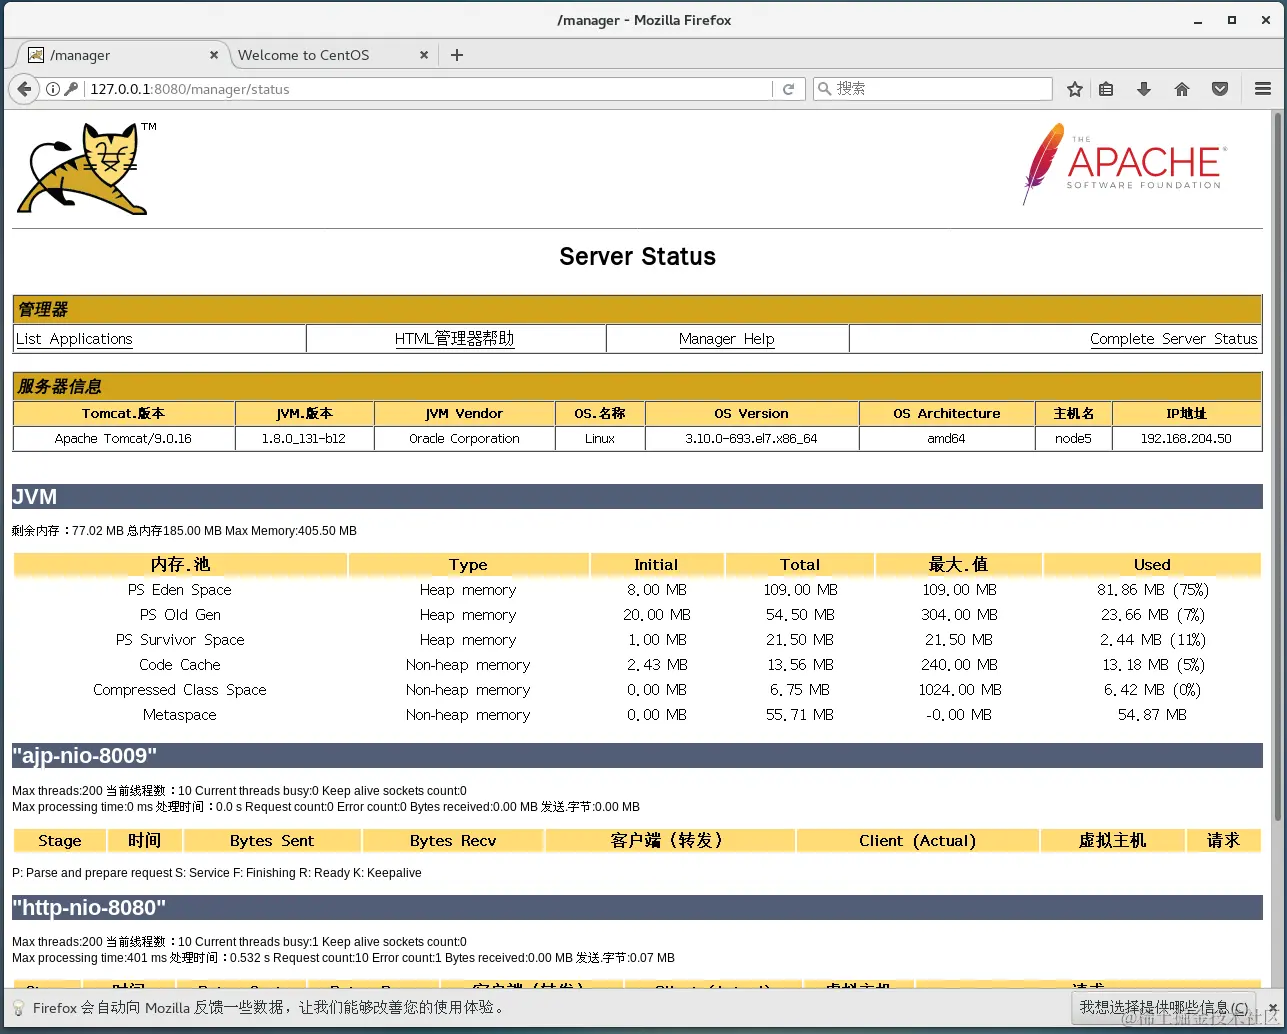
Task: Click the "ajp-nio-8009" section heading
Action: click(x=637, y=756)
